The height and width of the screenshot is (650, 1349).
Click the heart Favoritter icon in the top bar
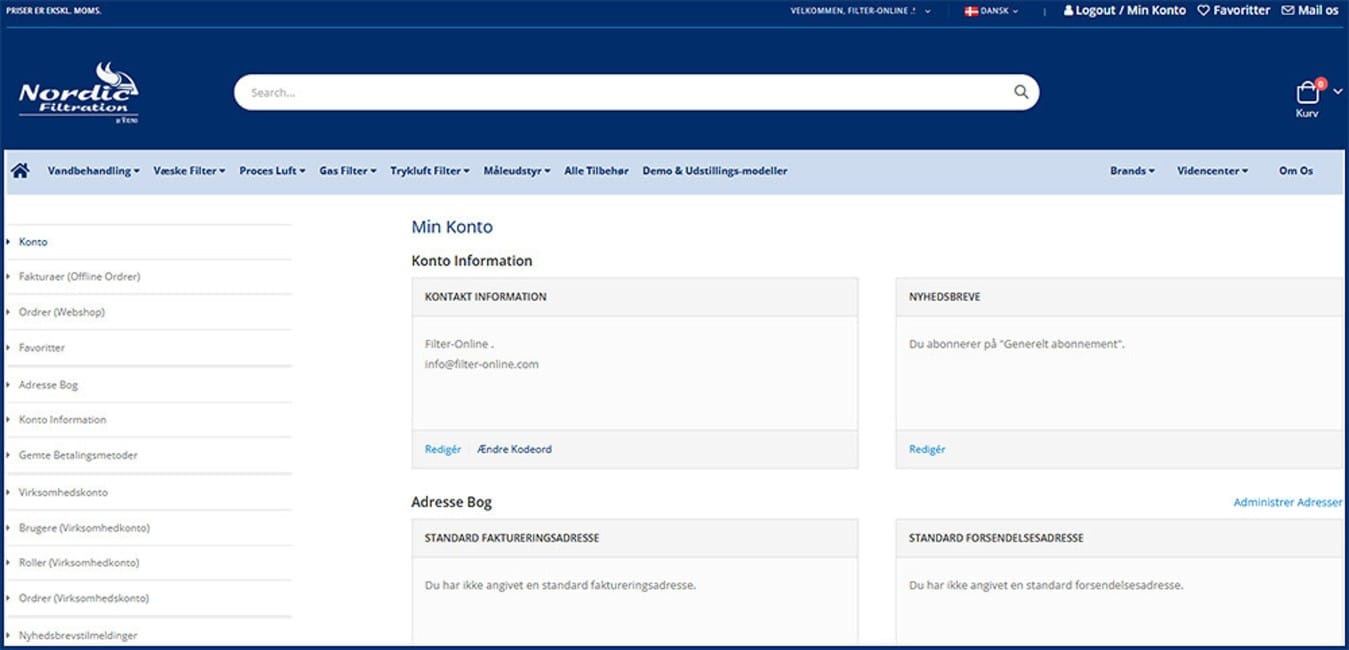[1203, 10]
